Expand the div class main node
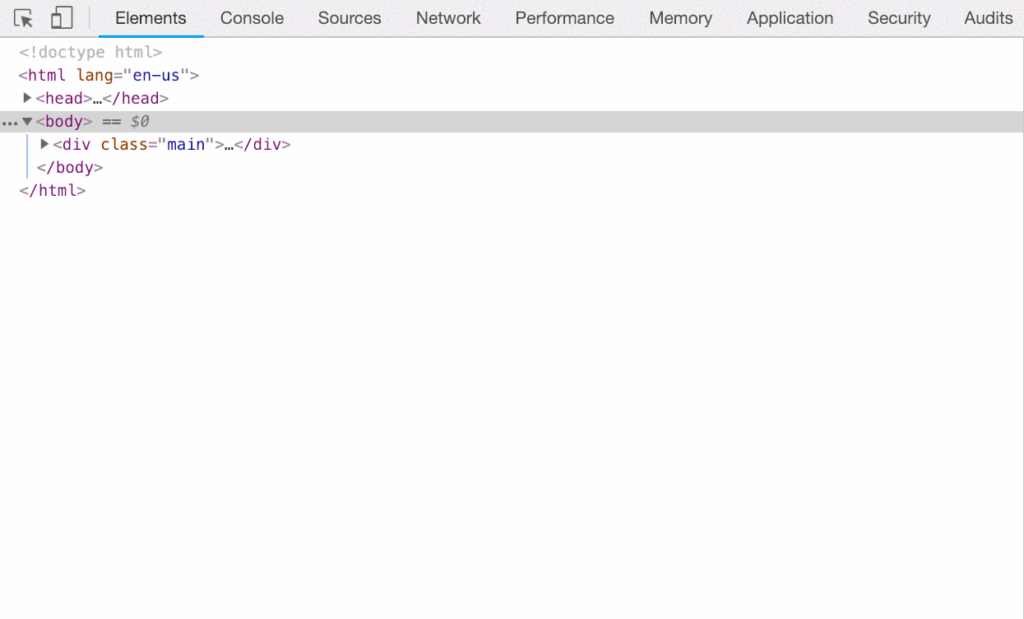 click(45, 144)
